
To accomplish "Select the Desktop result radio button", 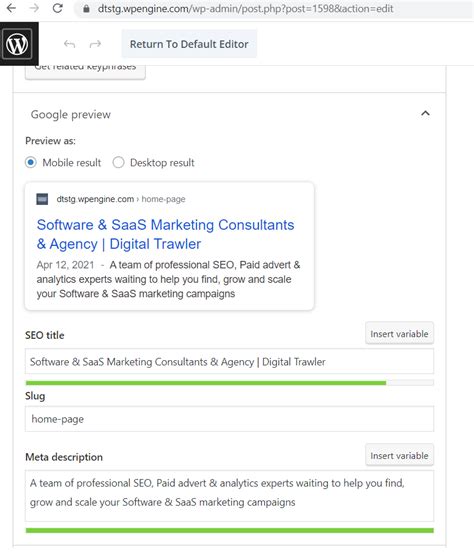I will point(118,163).
